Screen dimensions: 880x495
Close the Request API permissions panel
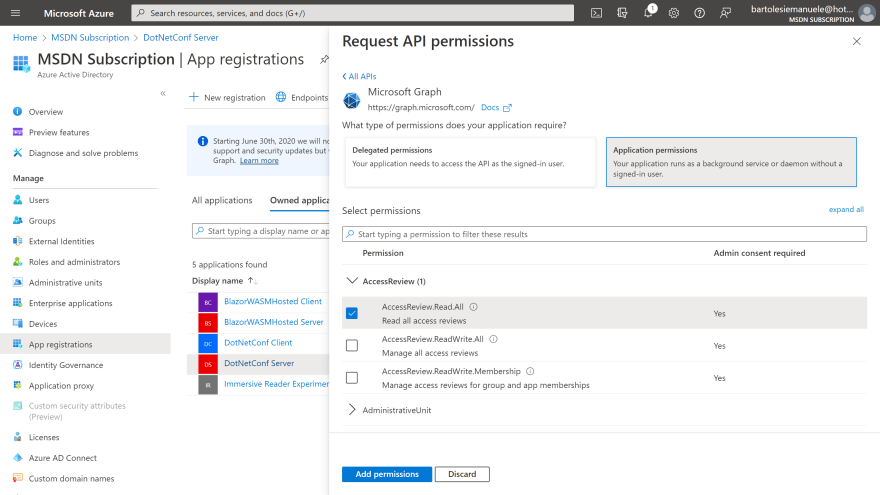click(856, 41)
